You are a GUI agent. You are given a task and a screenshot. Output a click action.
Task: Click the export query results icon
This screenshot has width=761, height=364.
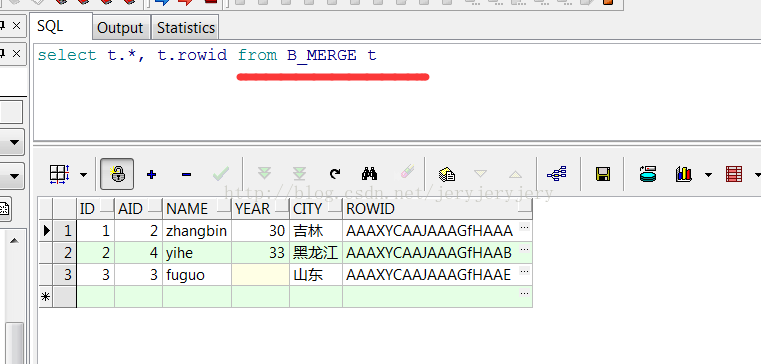tap(446, 174)
